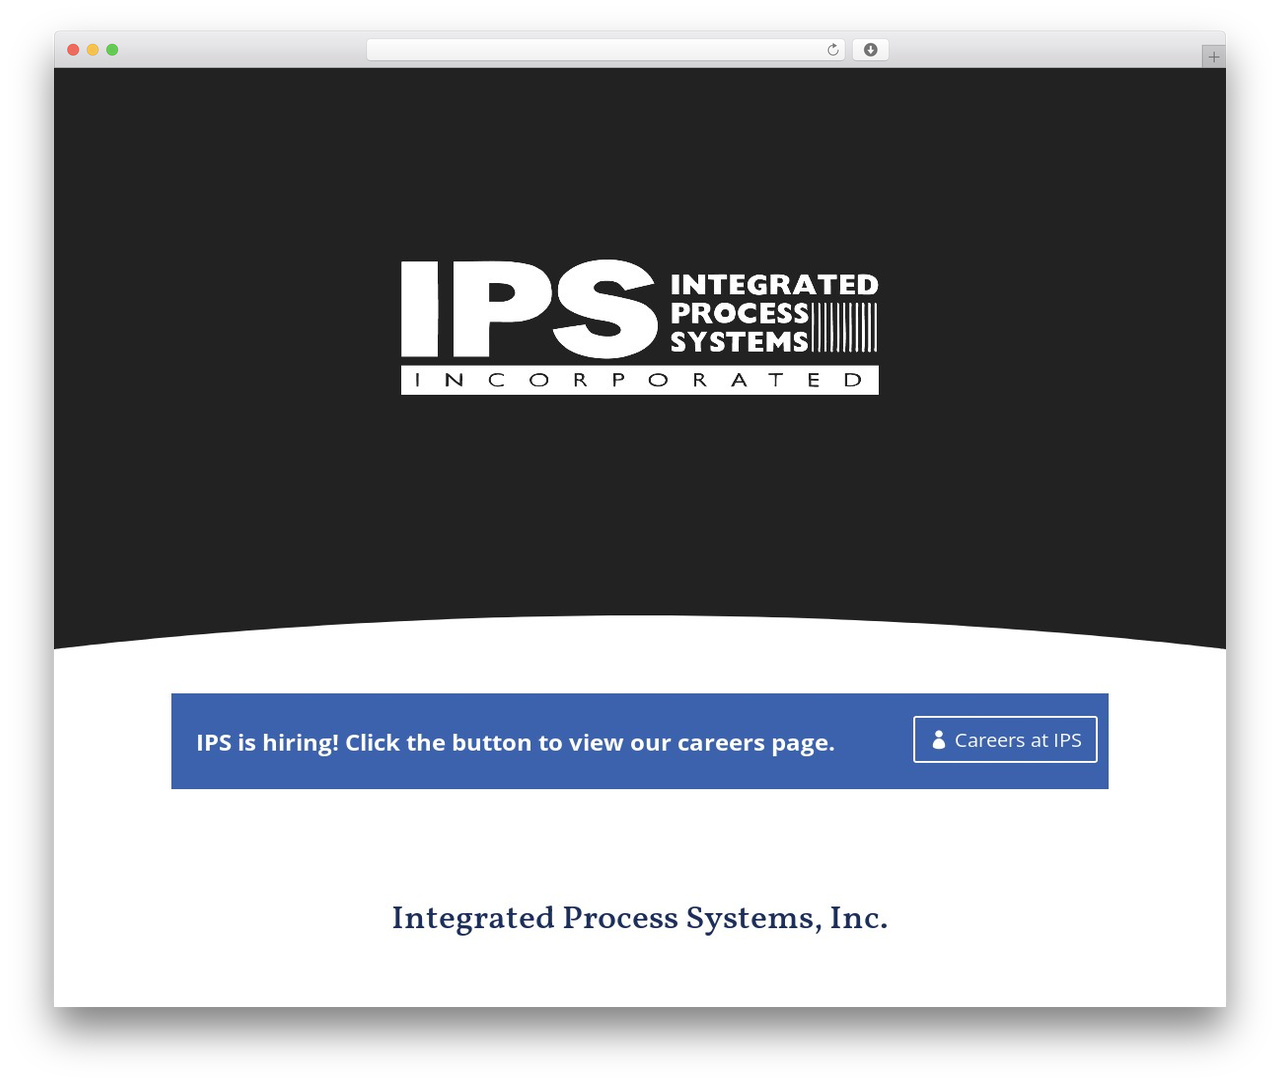This screenshot has width=1280, height=1084.
Task: Focus the browser address bar
Action: 606,50
